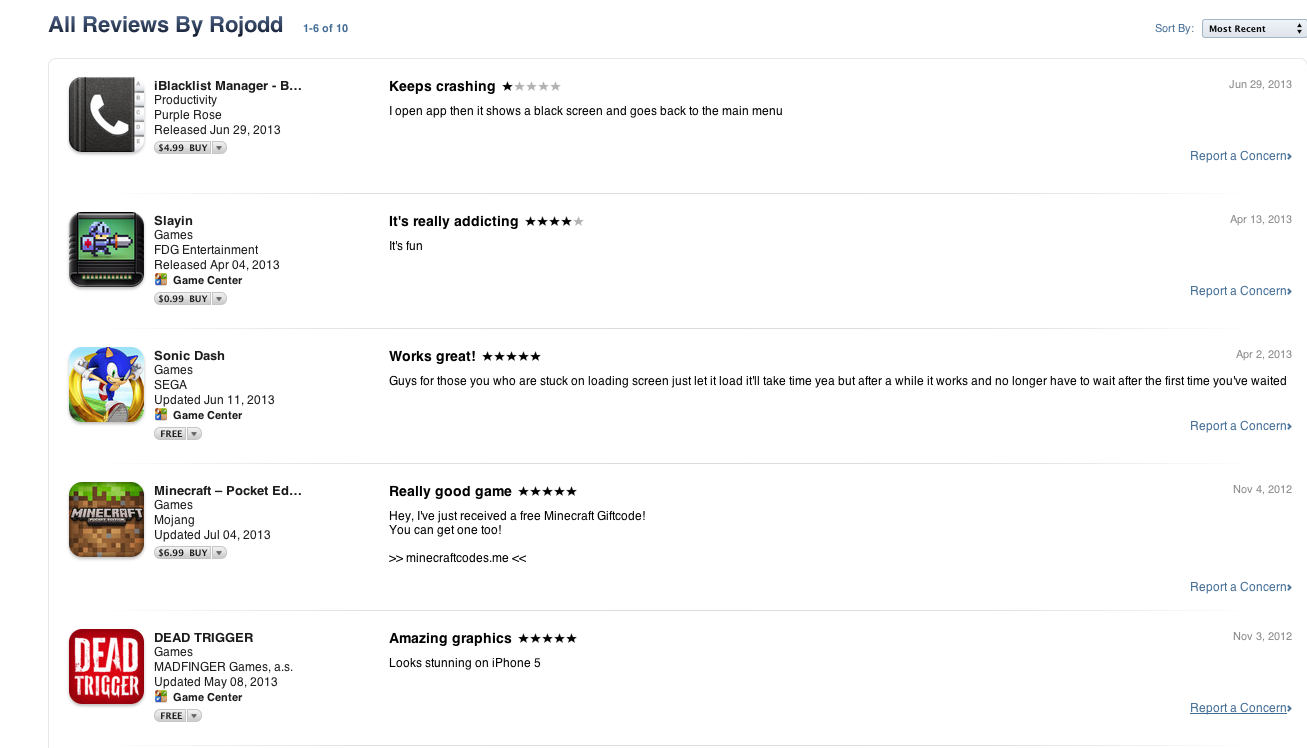This screenshot has width=1307, height=748.
Task: Expand arrow beside Sonic Dash FREE button
Action: pos(194,434)
